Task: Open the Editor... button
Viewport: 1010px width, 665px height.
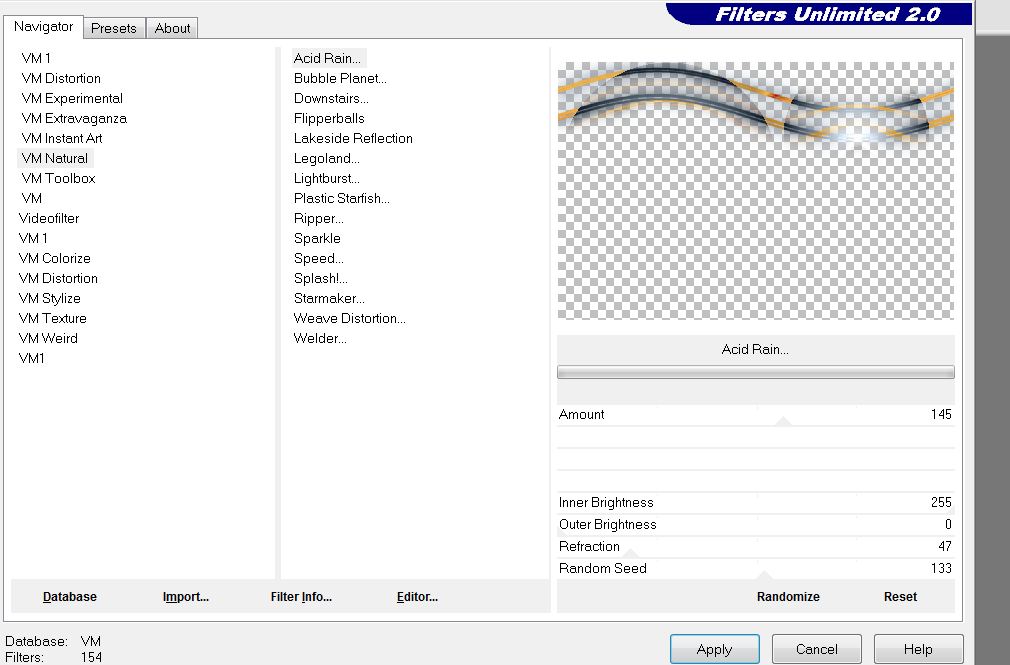Action: [x=417, y=597]
